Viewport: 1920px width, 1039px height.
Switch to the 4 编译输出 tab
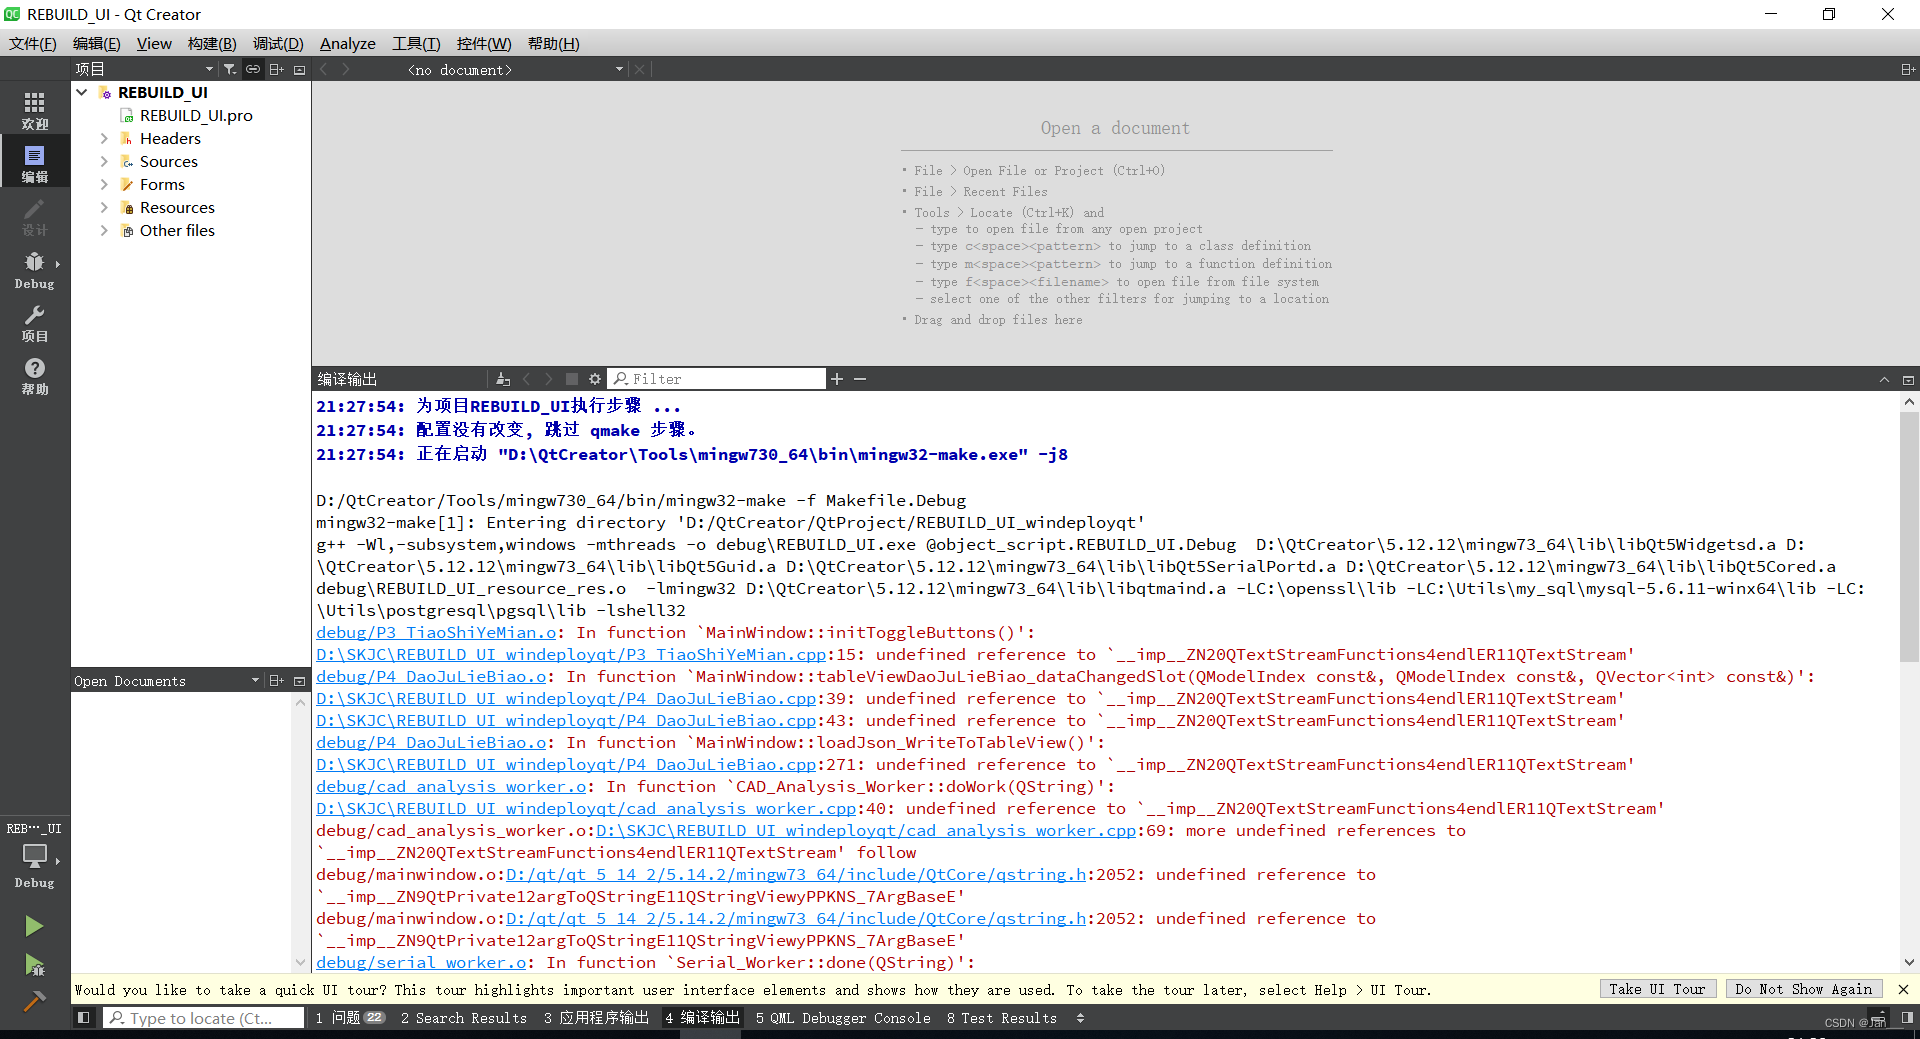(x=702, y=1018)
